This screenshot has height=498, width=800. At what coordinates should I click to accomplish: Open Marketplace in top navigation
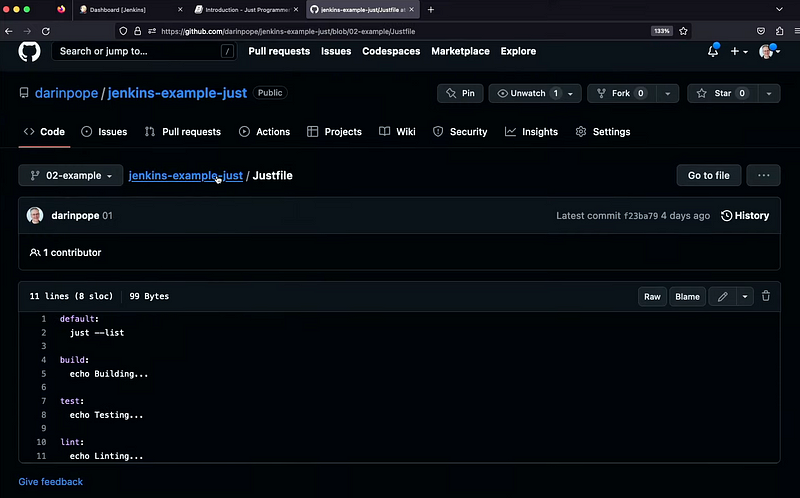460,51
